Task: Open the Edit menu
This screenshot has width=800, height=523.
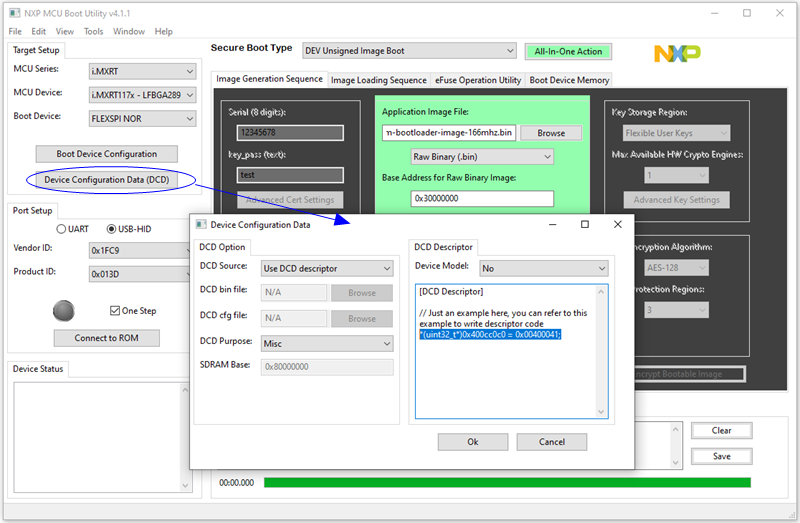Action: pos(38,32)
